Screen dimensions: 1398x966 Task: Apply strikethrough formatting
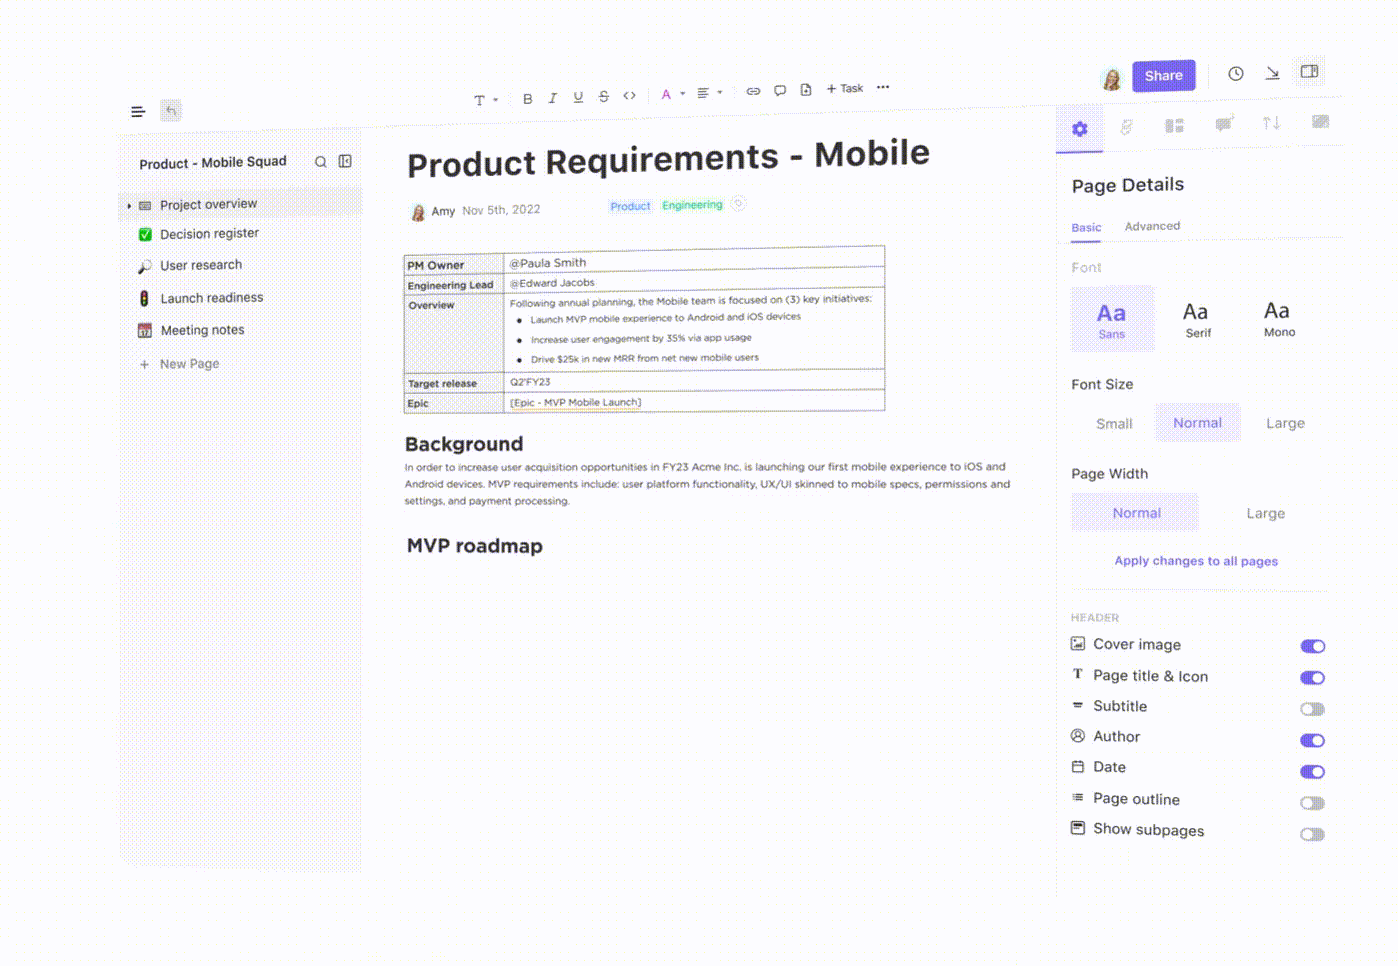click(x=604, y=96)
